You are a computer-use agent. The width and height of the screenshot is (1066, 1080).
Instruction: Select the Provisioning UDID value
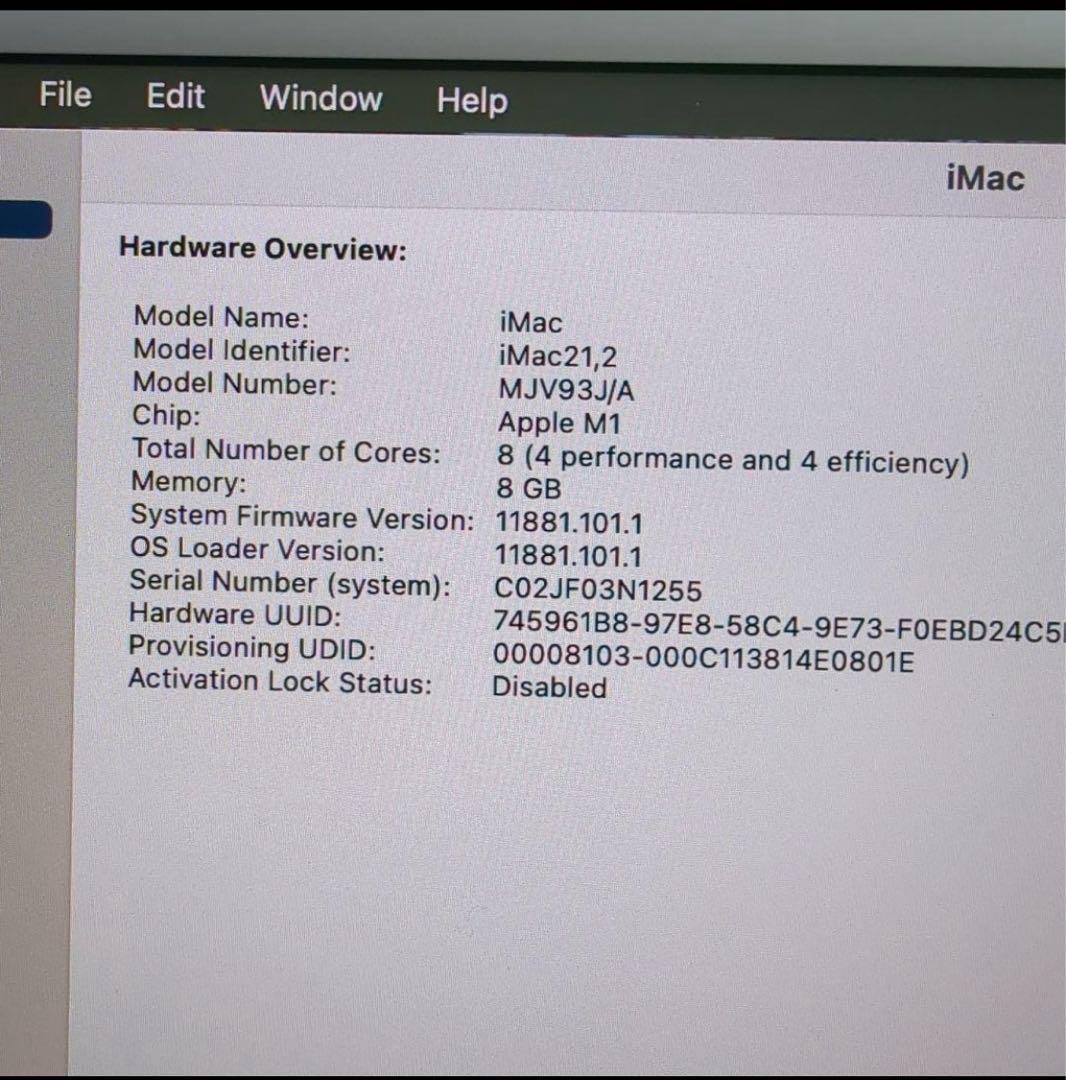[703, 660]
